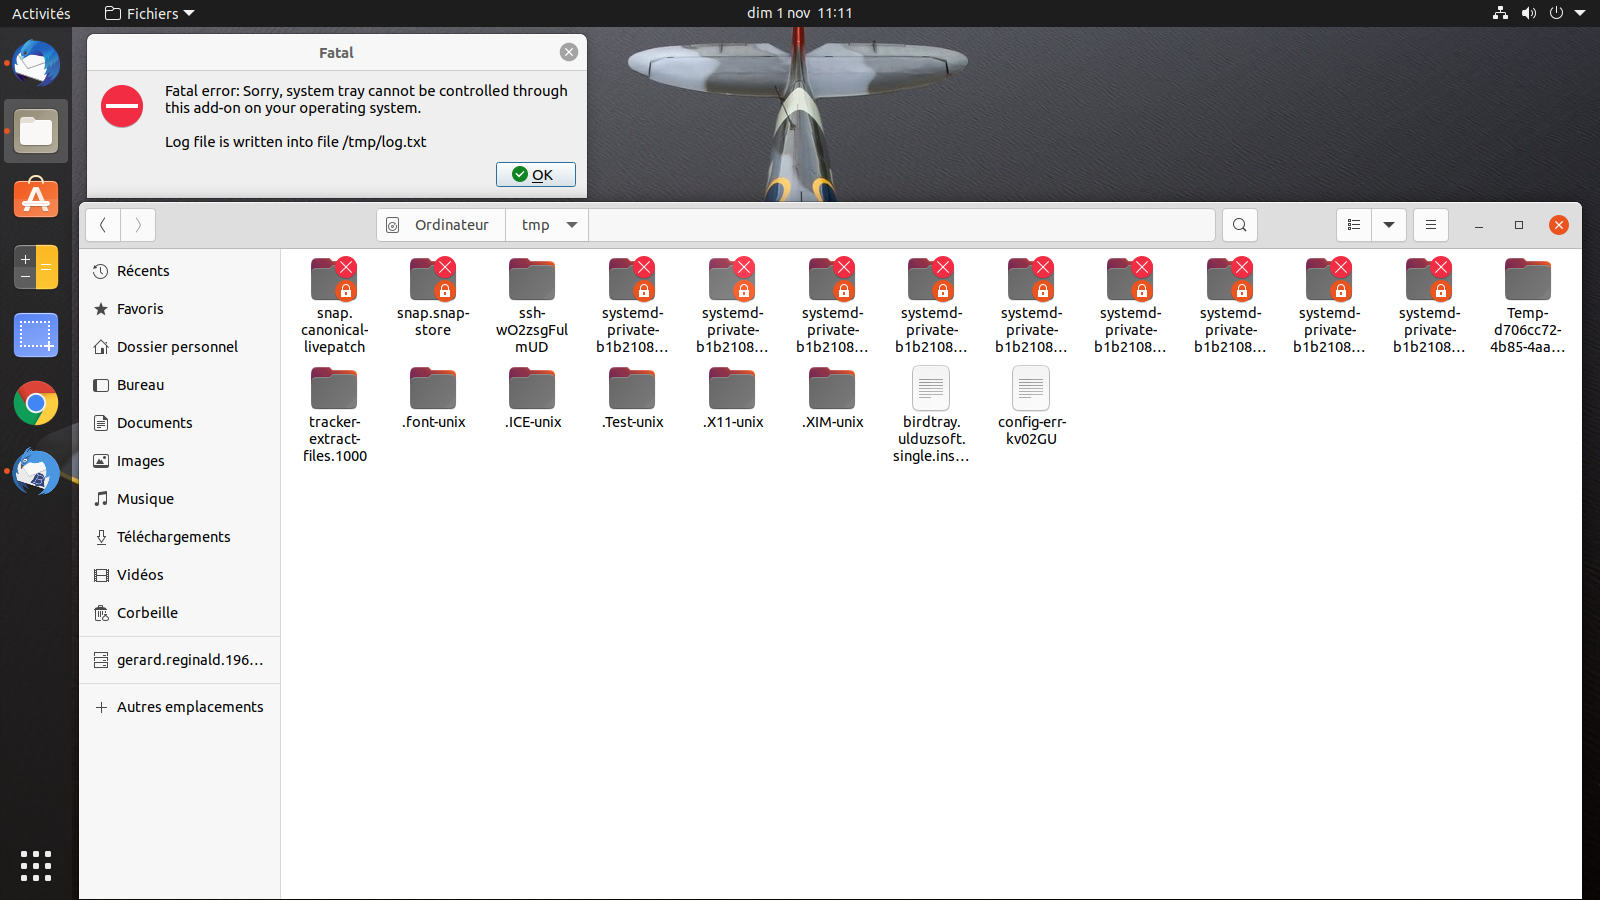The width and height of the screenshot is (1600, 900).
Task: Open the hamburger menu in Files
Action: (x=1431, y=225)
